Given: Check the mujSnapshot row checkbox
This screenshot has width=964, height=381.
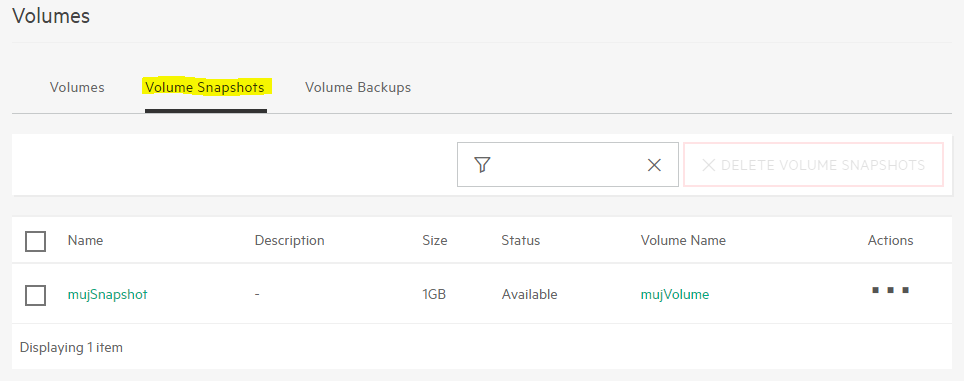Looking at the screenshot, I should tap(36, 295).
